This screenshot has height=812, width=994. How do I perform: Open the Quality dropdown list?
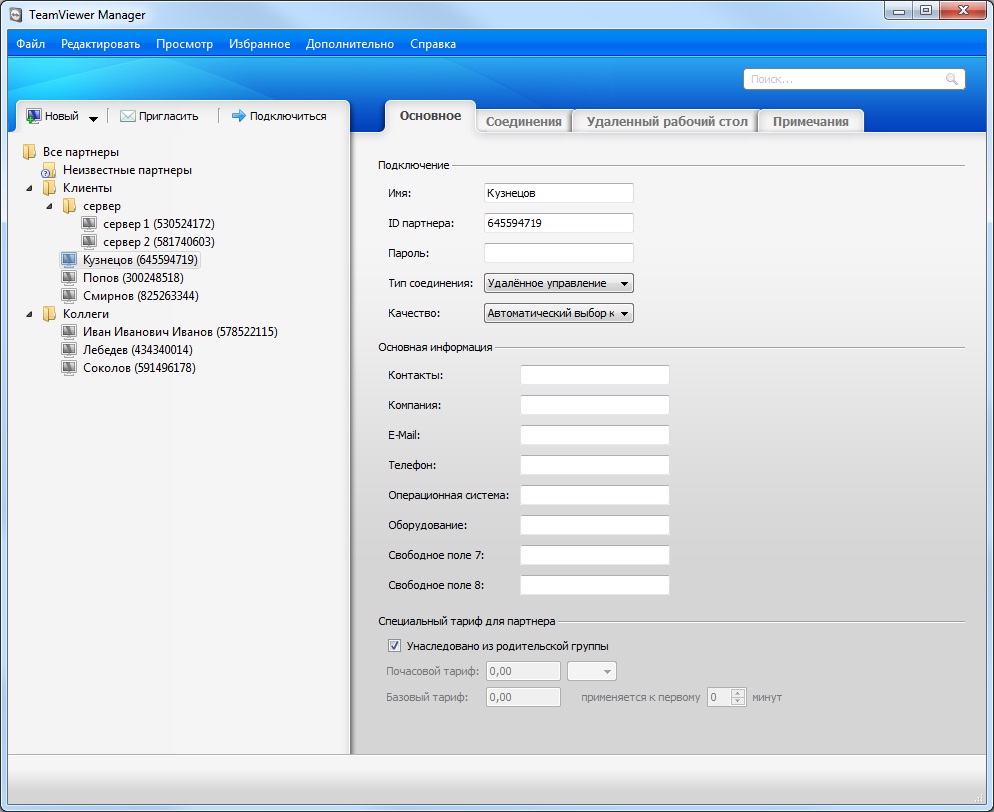[x=558, y=313]
